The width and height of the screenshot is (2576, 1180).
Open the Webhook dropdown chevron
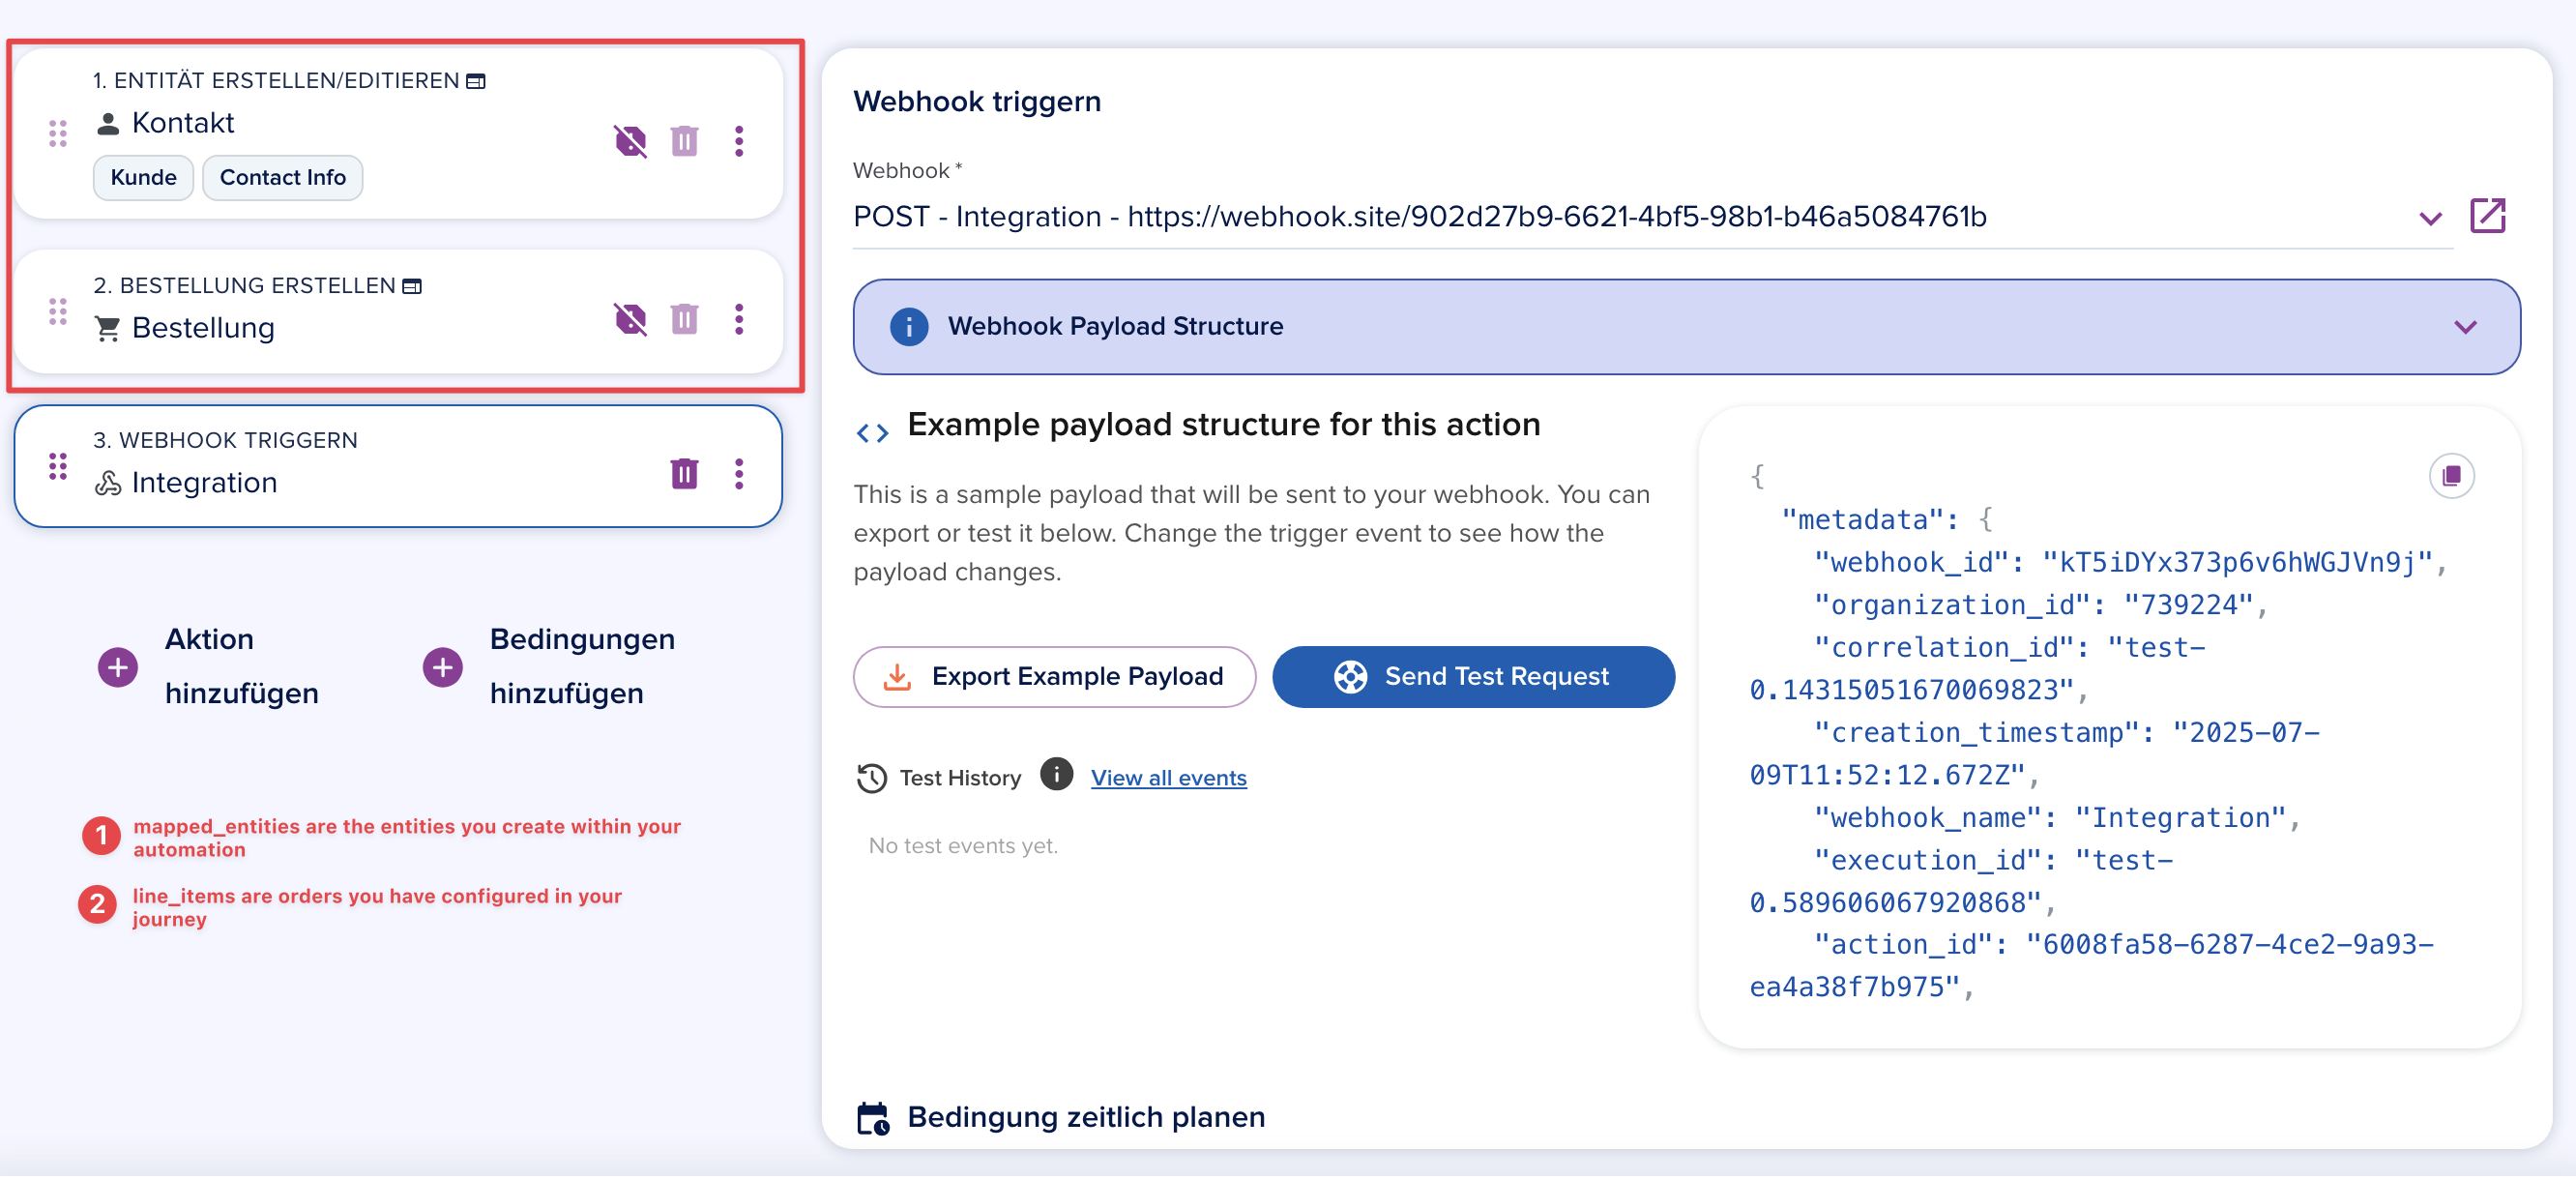click(x=2431, y=219)
